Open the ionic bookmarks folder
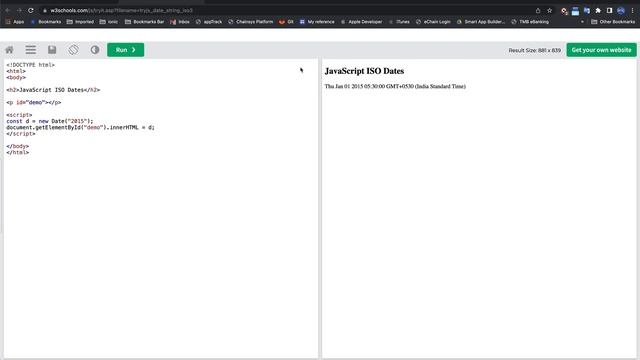The image size is (640, 360). pyautogui.click(x=109, y=22)
